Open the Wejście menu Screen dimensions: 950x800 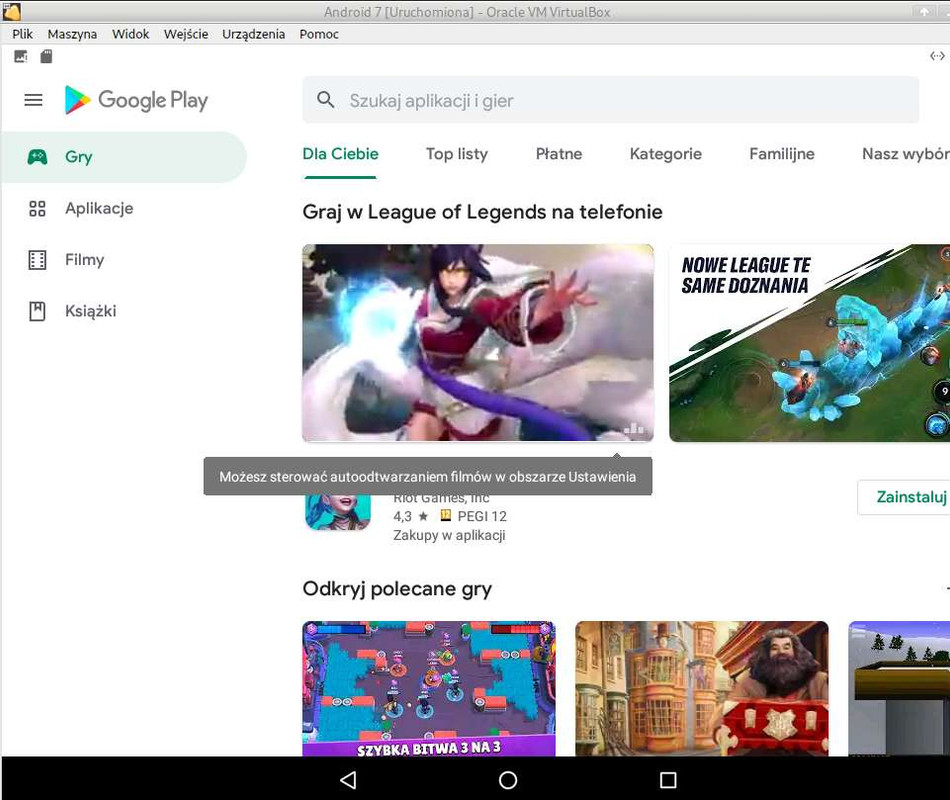pos(186,34)
